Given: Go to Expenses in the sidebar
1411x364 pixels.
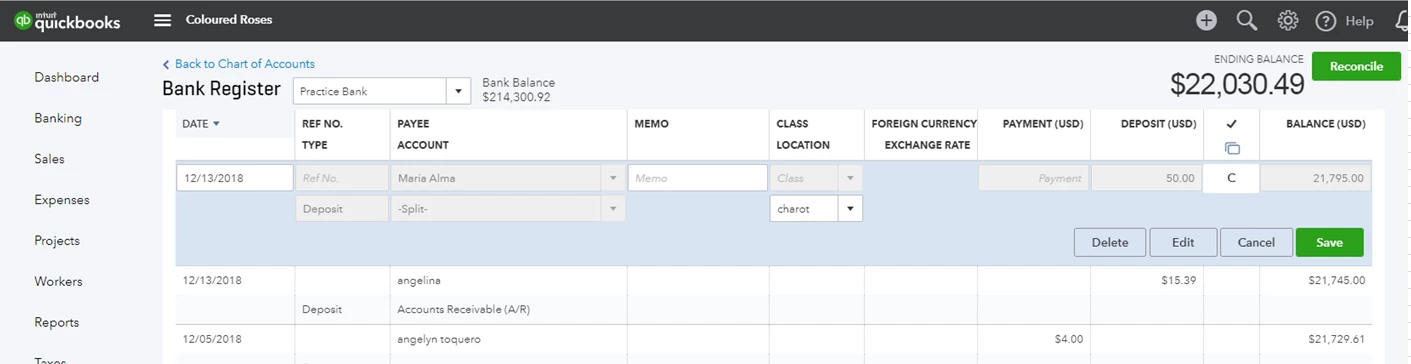Looking at the screenshot, I should click(62, 200).
